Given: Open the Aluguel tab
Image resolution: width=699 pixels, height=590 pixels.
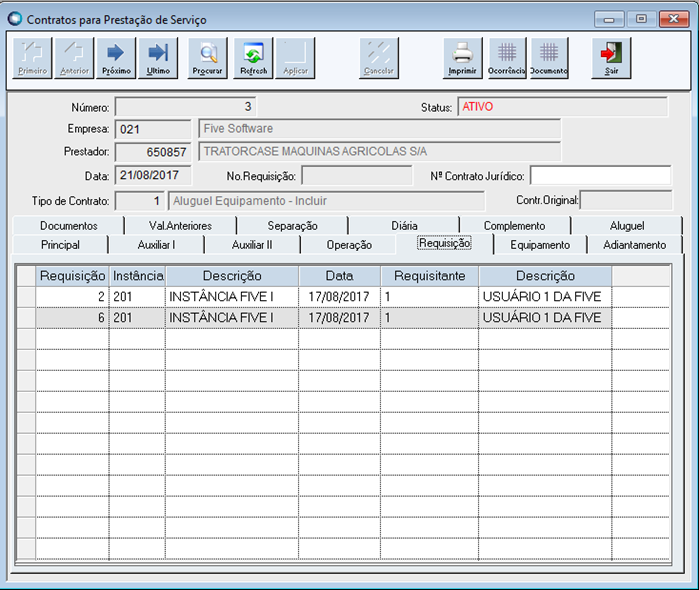Looking at the screenshot, I should (627, 226).
